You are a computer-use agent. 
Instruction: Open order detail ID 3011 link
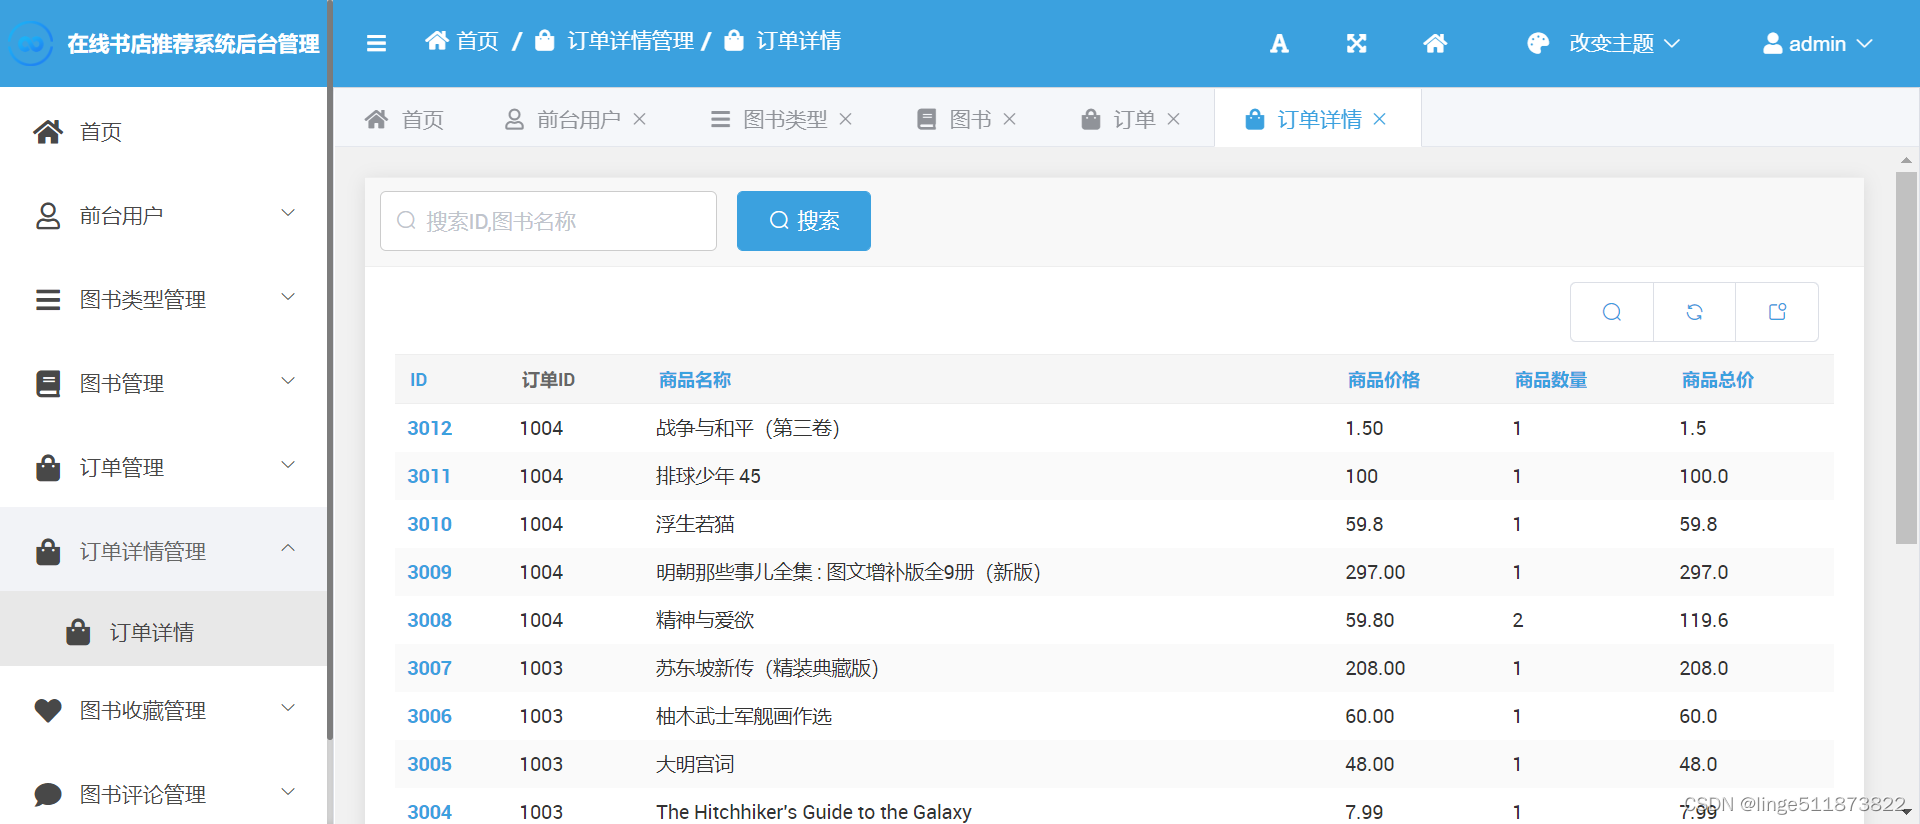pos(430,476)
